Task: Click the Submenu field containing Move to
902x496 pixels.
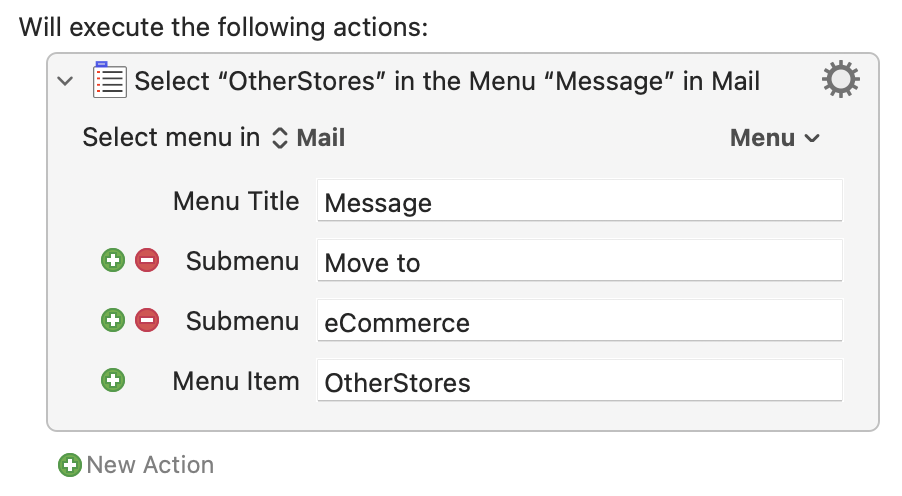Action: tap(580, 261)
